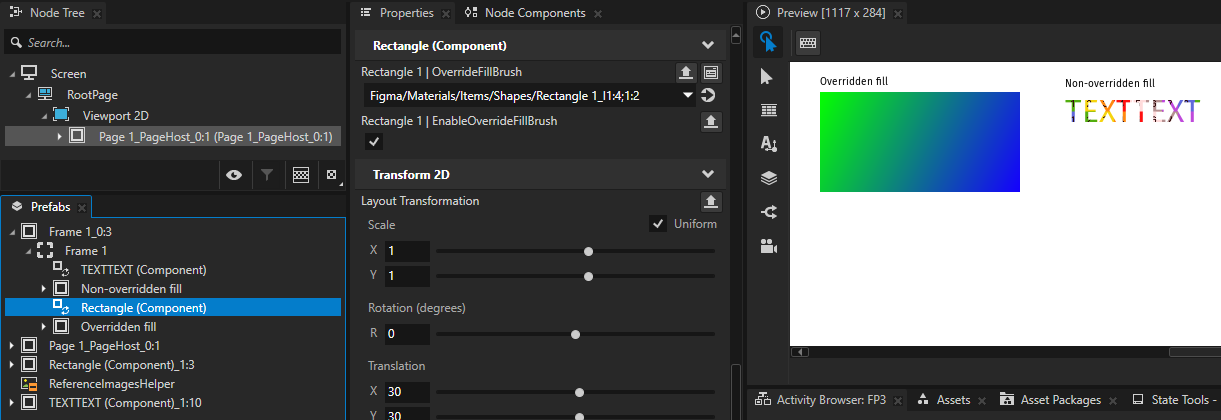This screenshot has width=1221, height=420.
Task: Toggle the eye visibility icon in Node Tree
Action: tap(234, 175)
